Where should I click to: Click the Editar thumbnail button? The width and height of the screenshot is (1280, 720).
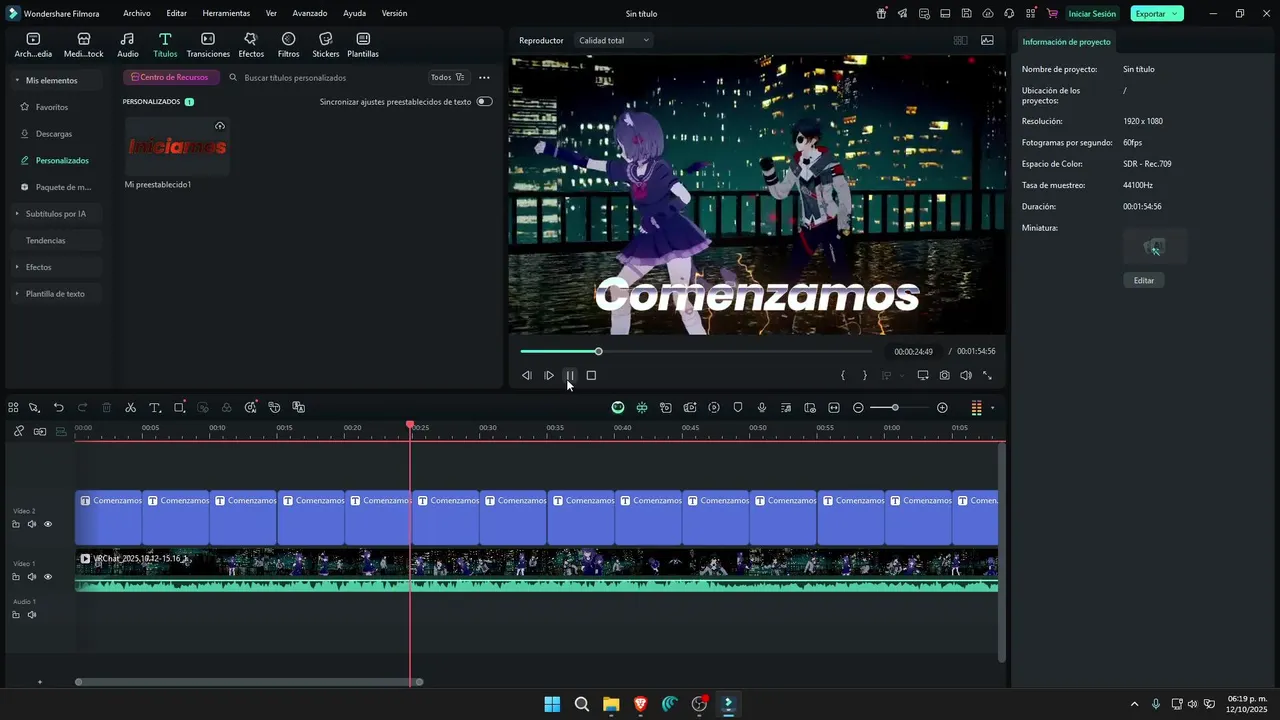click(1144, 281)
